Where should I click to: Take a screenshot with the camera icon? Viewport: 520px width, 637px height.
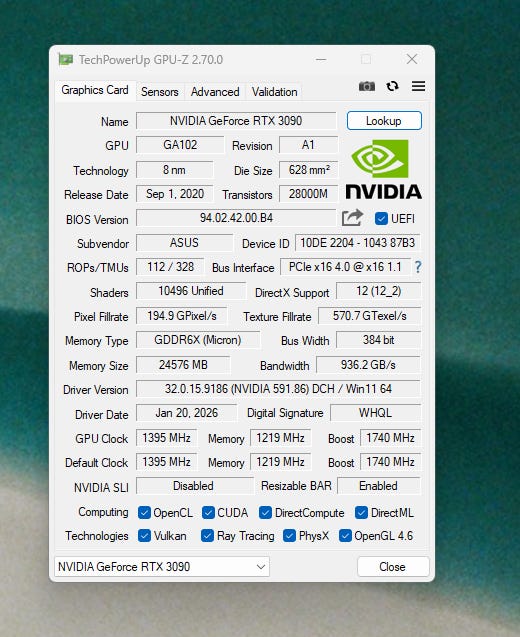coord(366,86)
